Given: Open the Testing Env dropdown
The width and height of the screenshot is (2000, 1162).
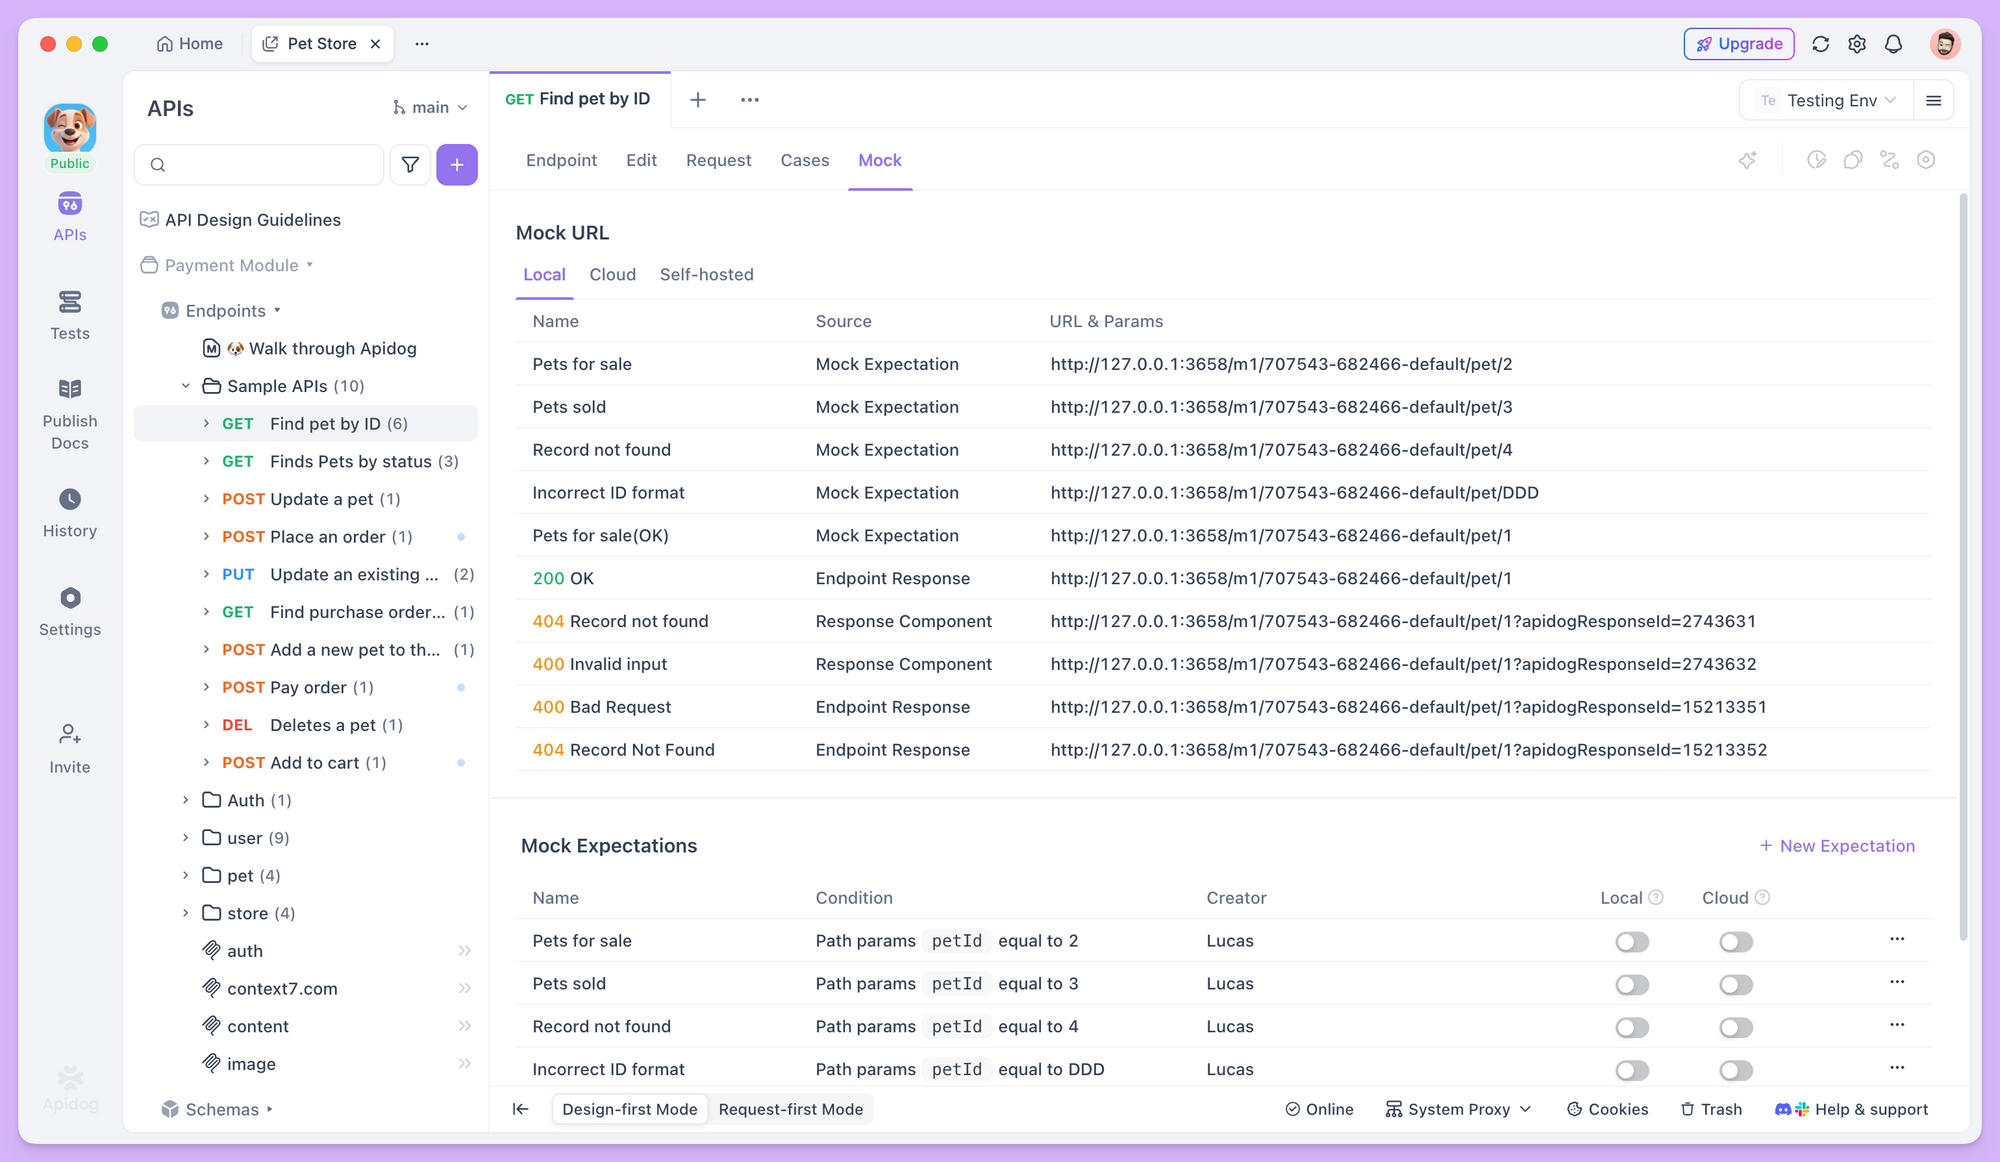Looking at the screenshot, I should click(1827, 101).
